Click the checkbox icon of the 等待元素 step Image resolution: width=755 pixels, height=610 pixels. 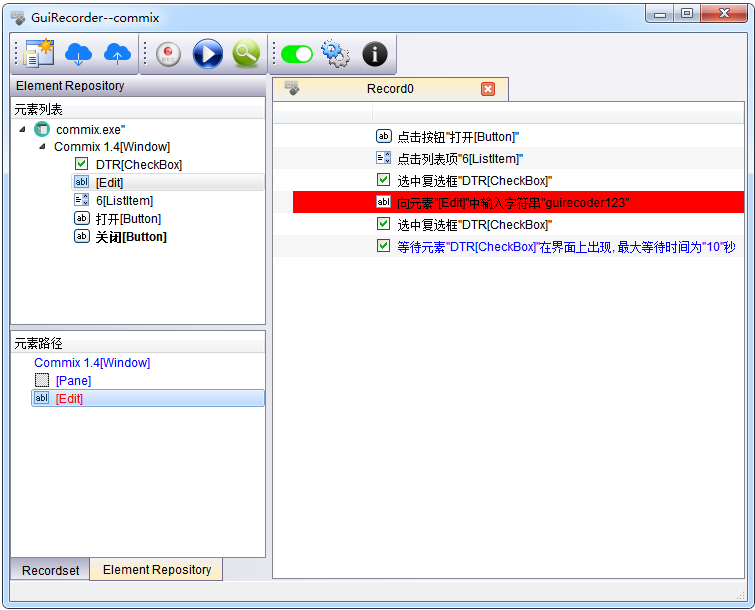tap(383, 246)
